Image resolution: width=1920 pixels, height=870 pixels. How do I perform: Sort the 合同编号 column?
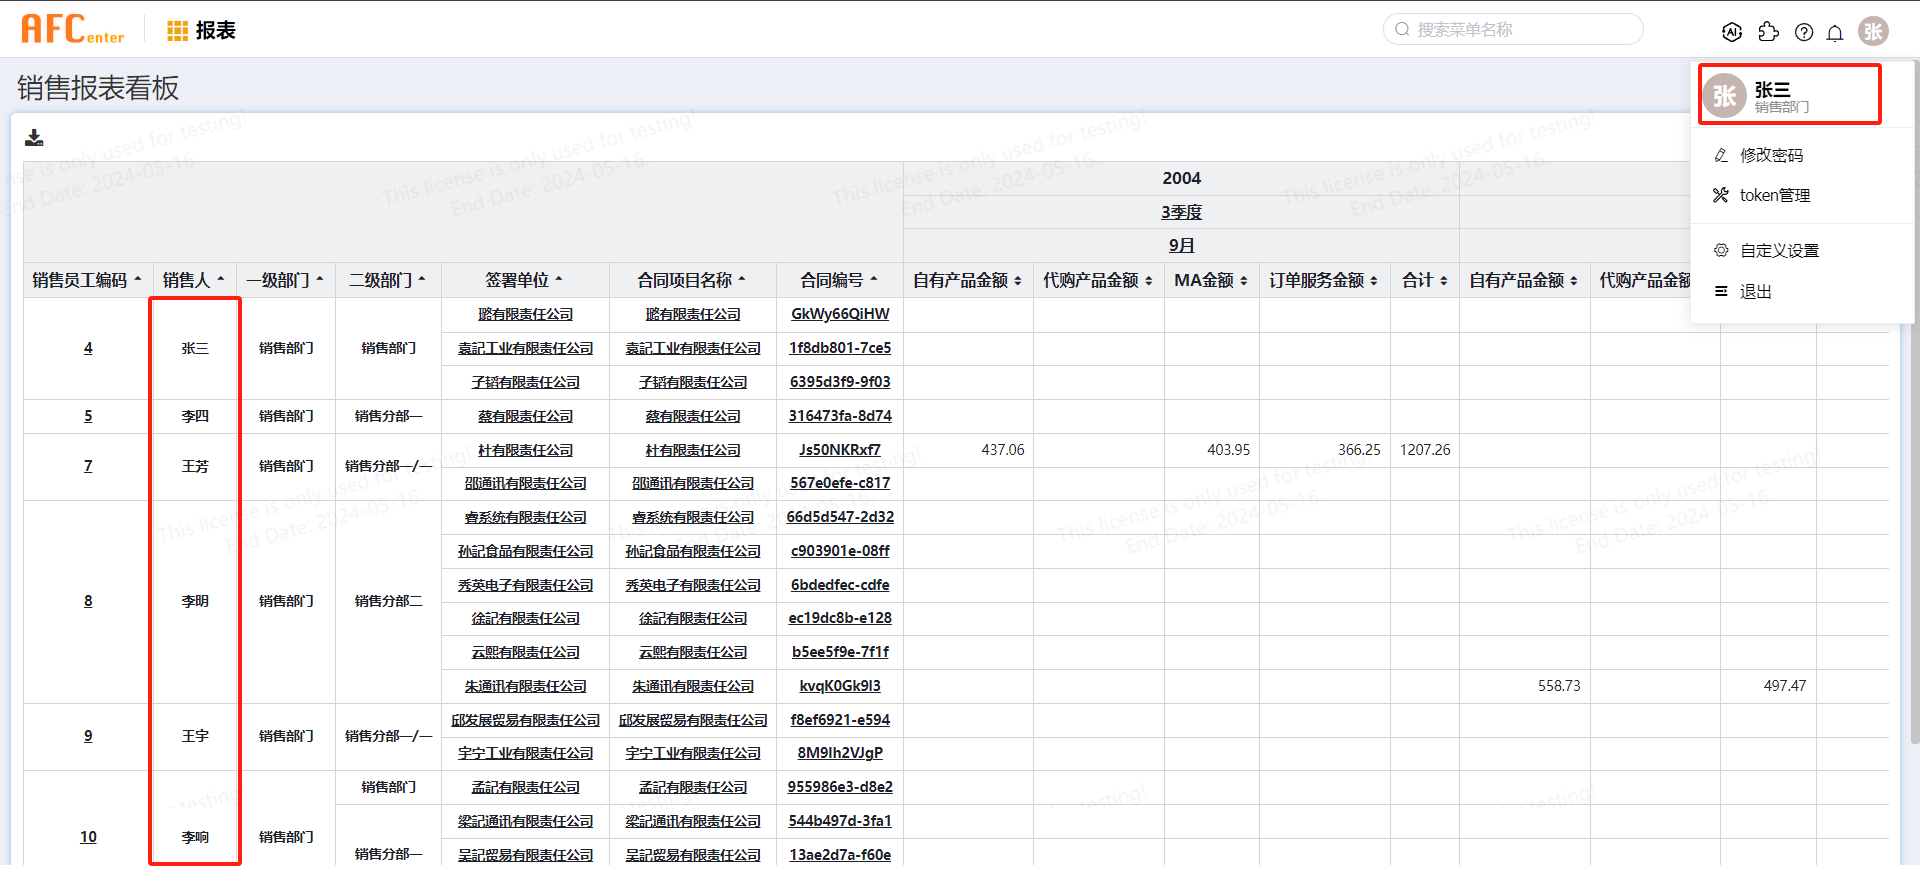(838, 280)
